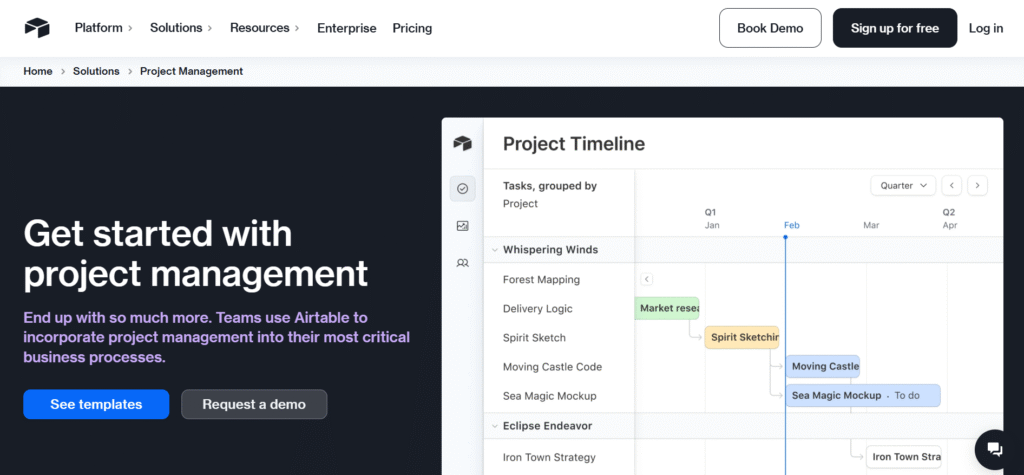Collapse the Eclipse Endeavor group

(x=494, y=426)
